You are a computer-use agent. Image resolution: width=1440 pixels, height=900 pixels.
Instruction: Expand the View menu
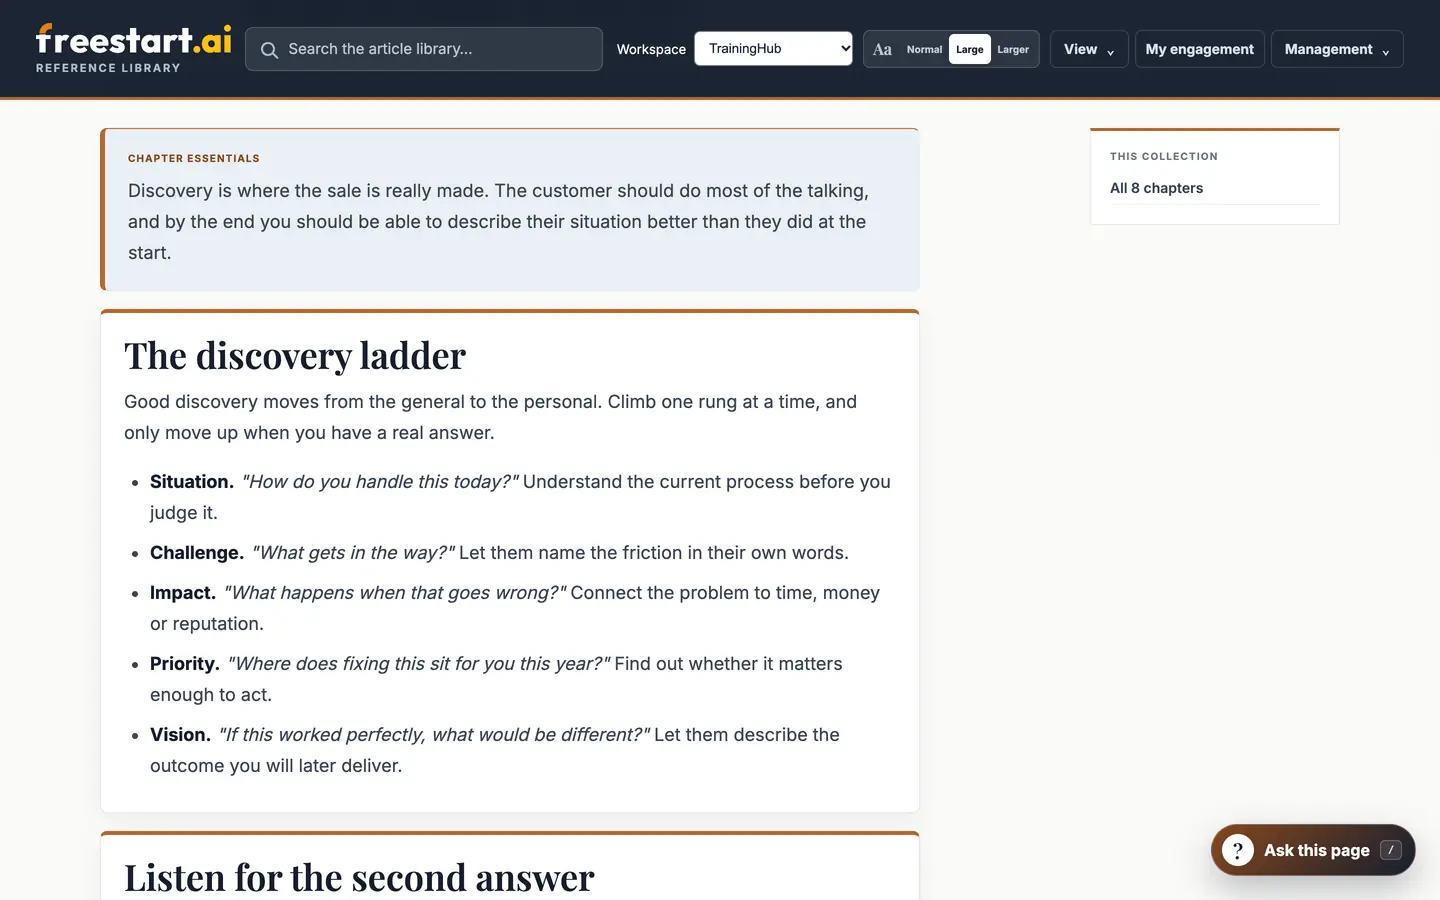click(x=1089, y=49)
